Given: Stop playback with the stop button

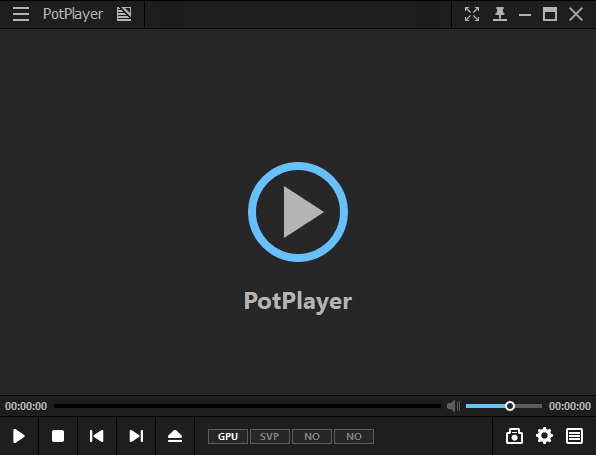Looking at the screenshot, I should pos(58,436).
